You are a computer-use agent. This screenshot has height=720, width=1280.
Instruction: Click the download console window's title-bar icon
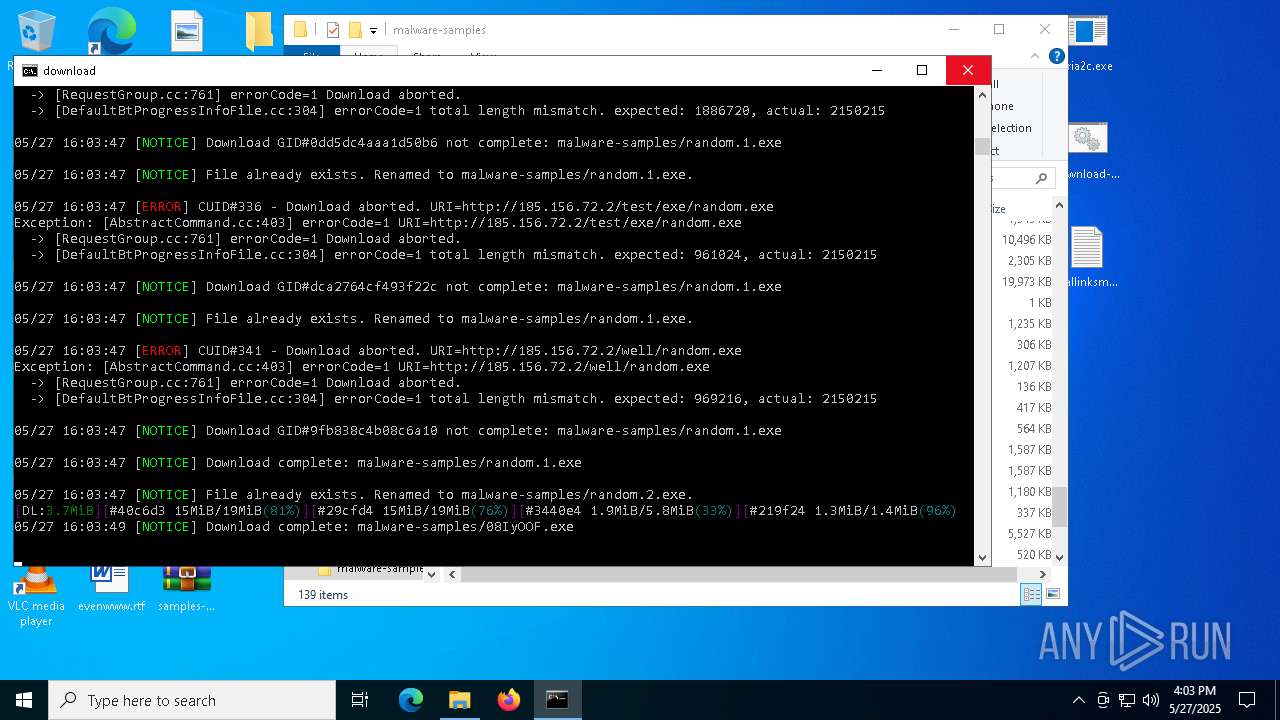pos(30,70)
